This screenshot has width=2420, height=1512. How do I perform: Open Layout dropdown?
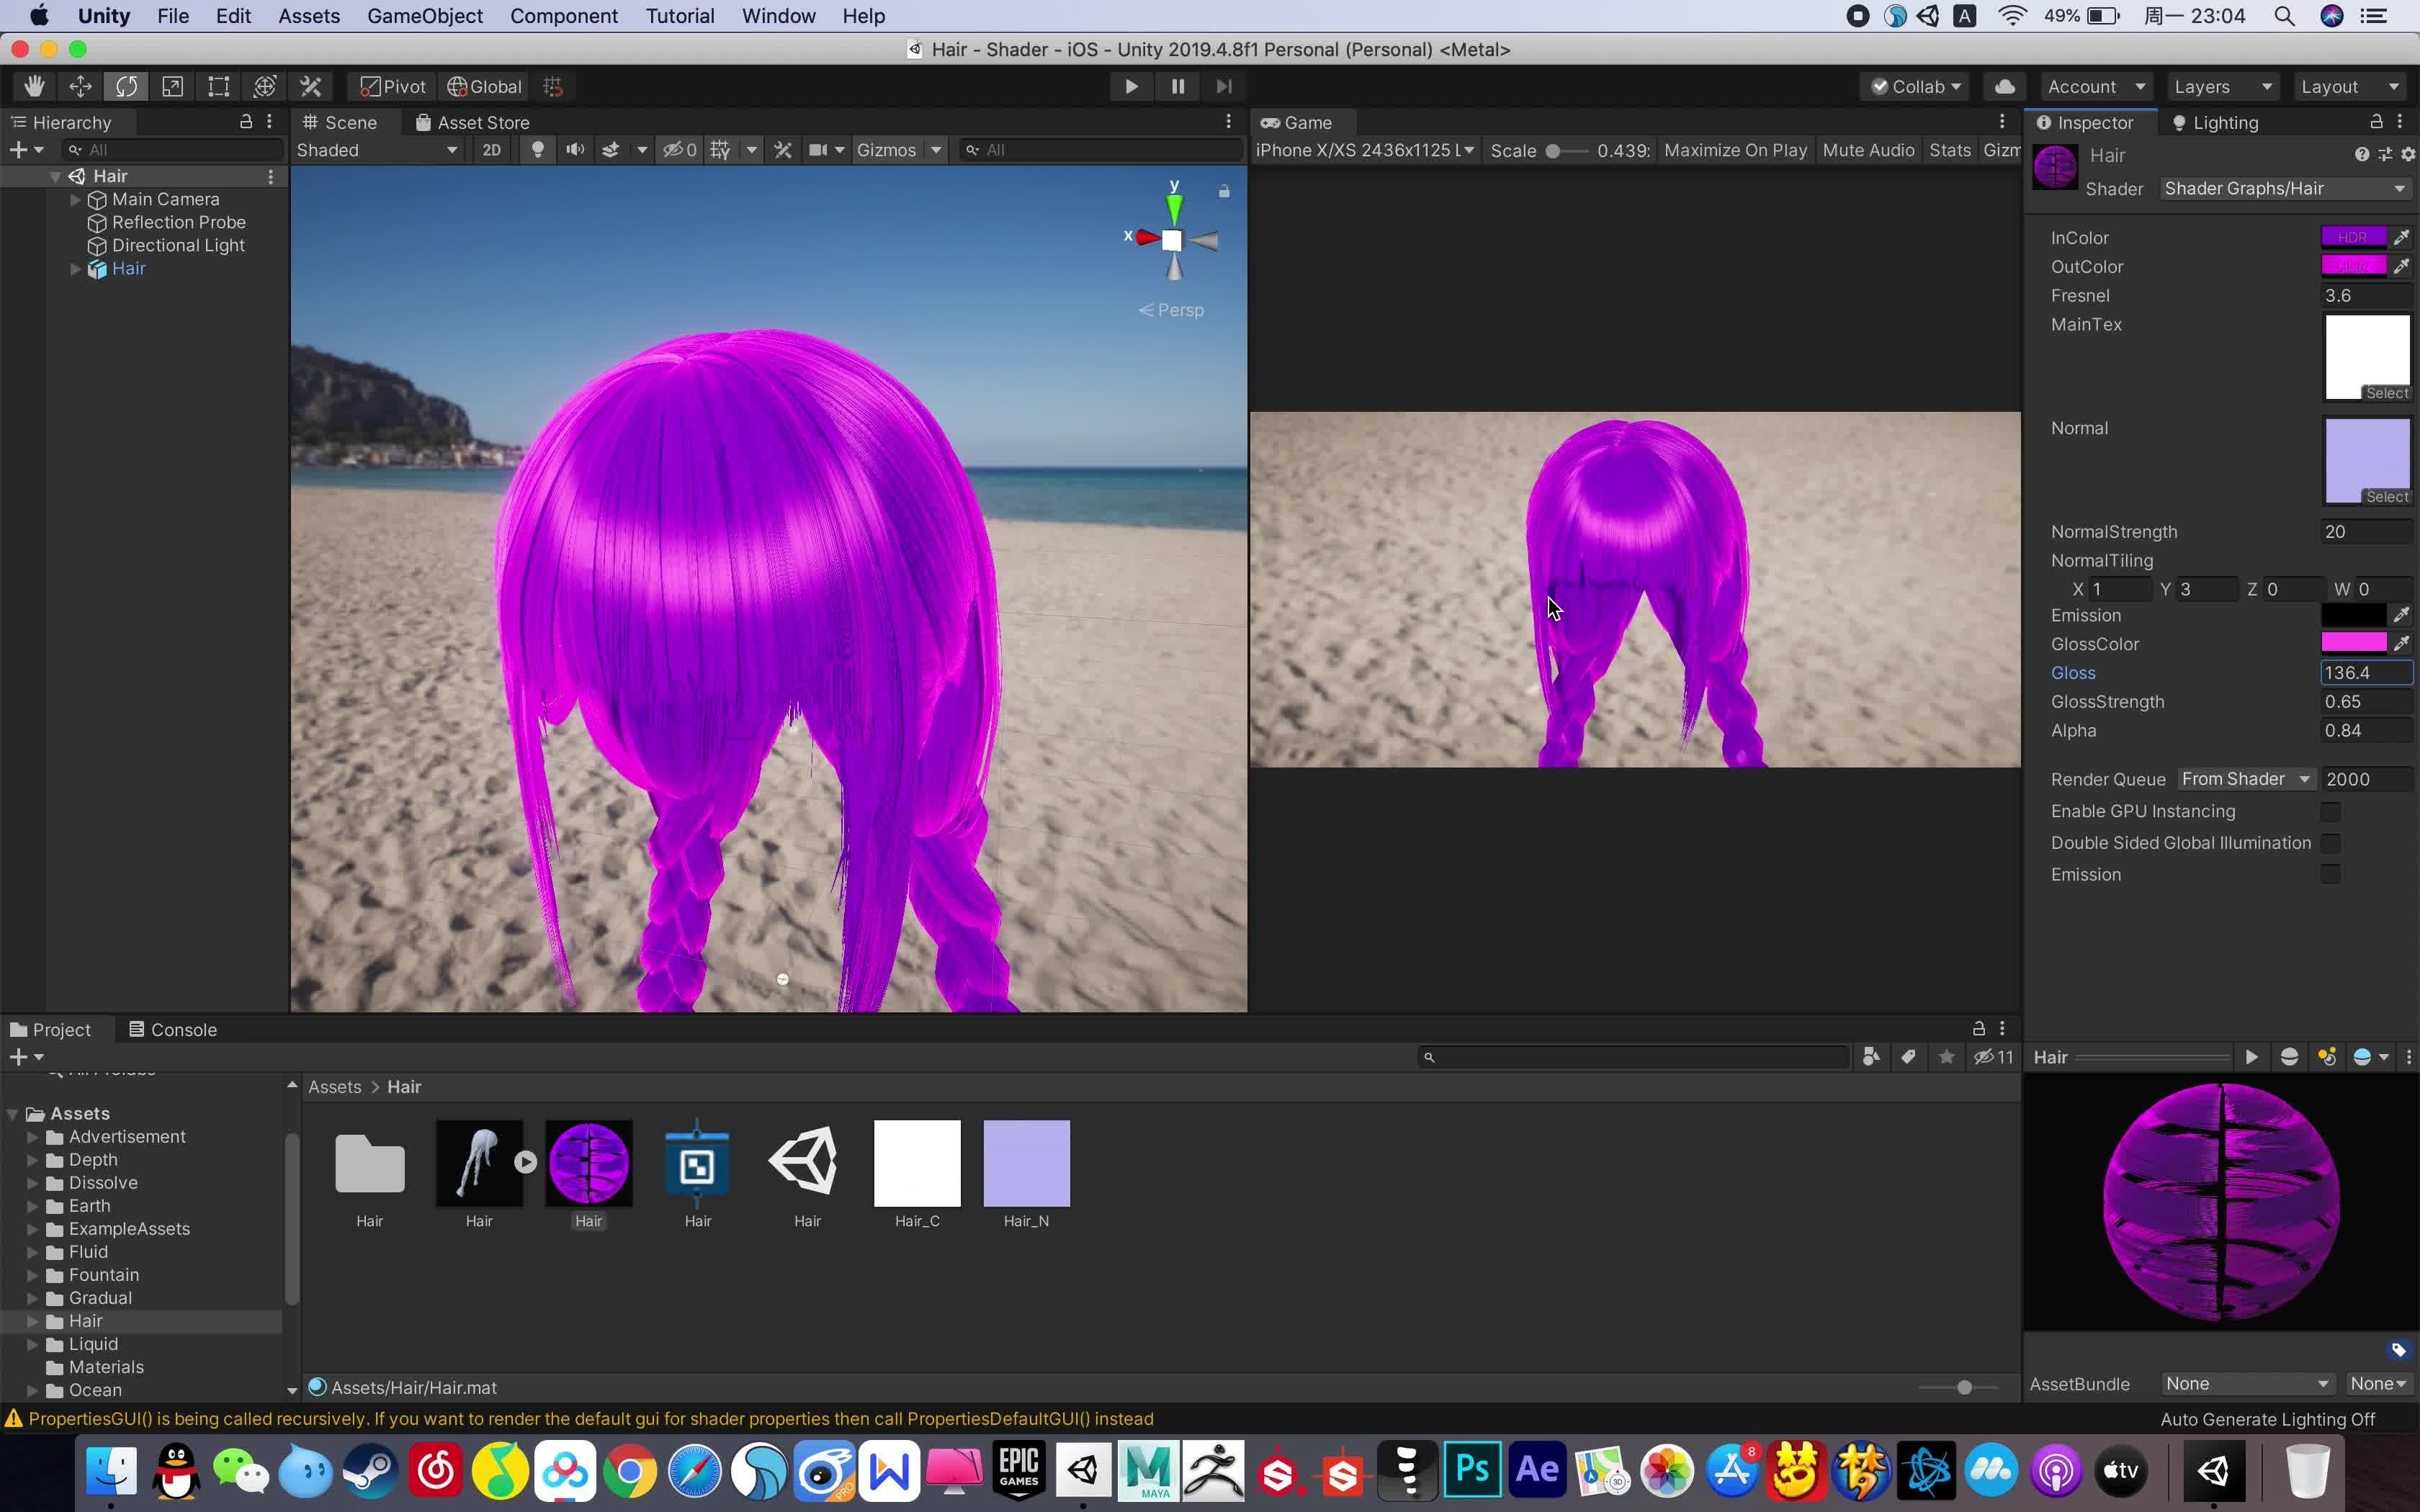pos(2349,87)
